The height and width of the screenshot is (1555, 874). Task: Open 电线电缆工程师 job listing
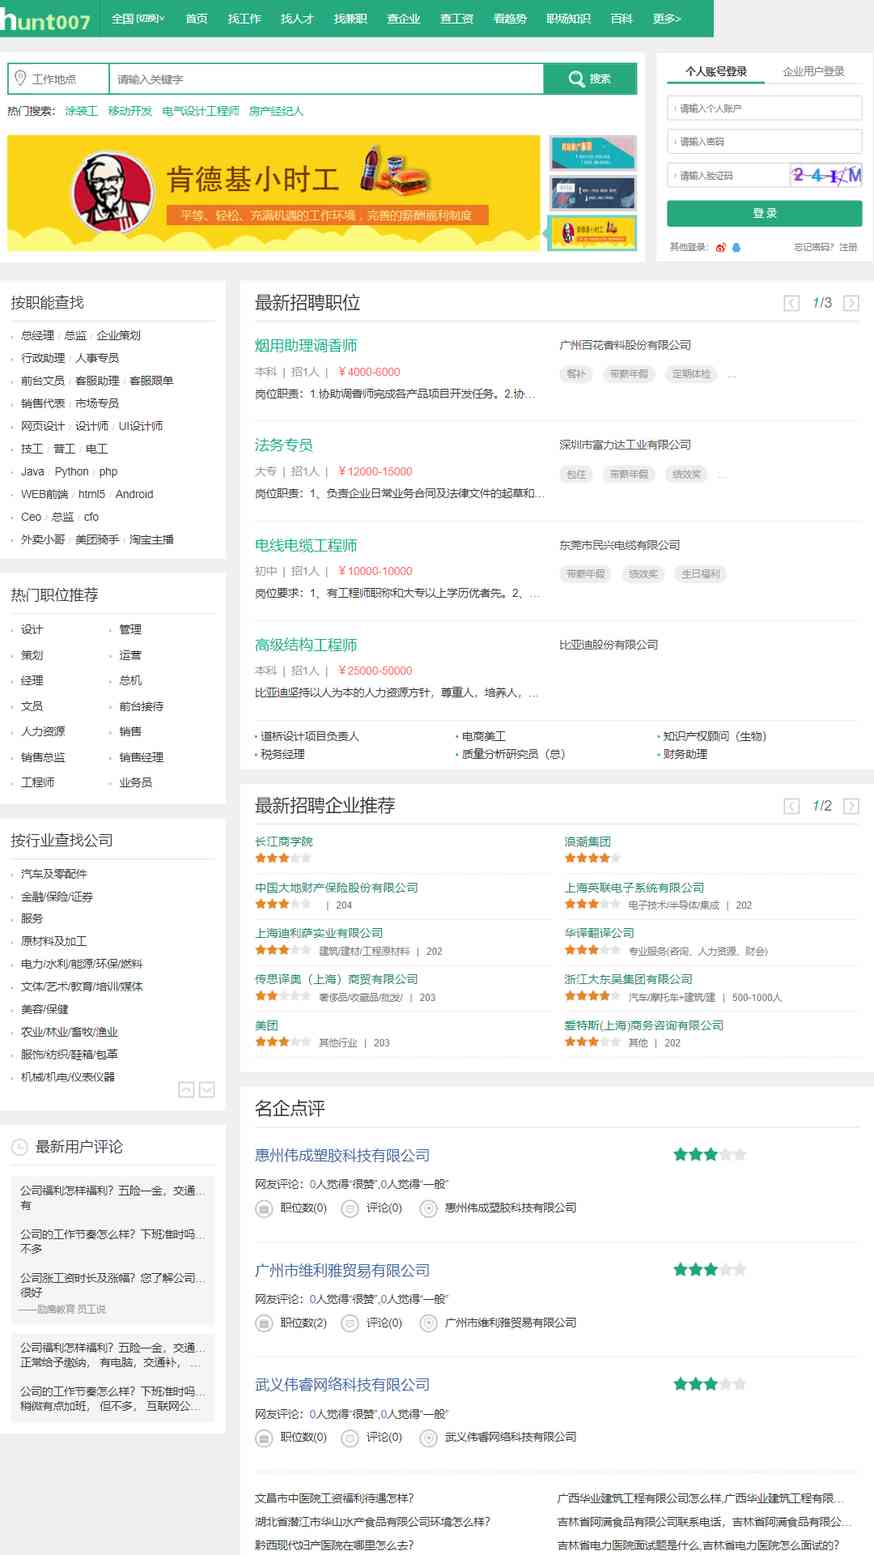[x=306, y=545]
